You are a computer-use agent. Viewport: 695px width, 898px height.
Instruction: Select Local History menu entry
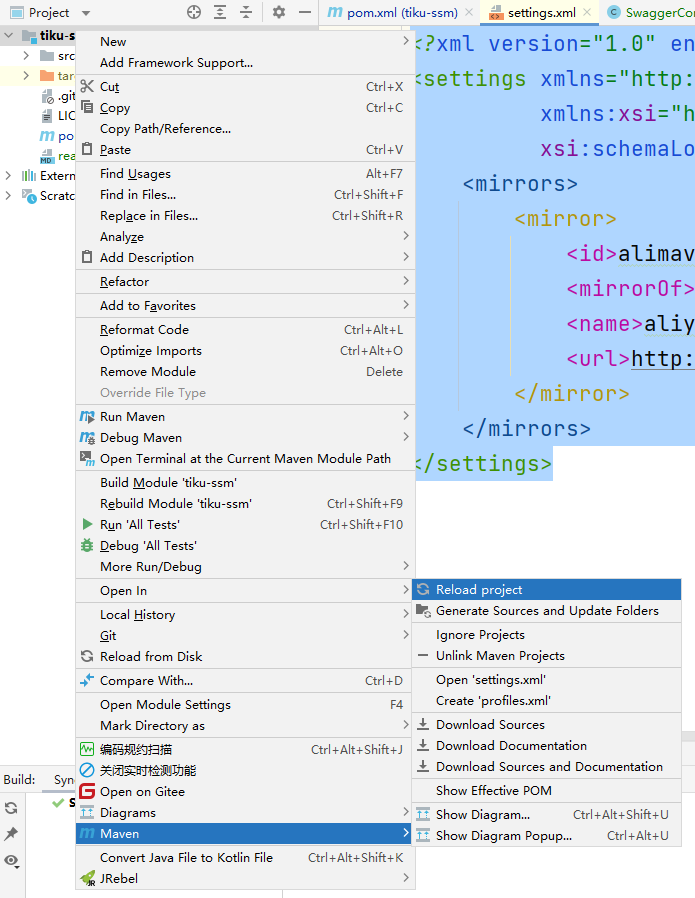(245, 615)
